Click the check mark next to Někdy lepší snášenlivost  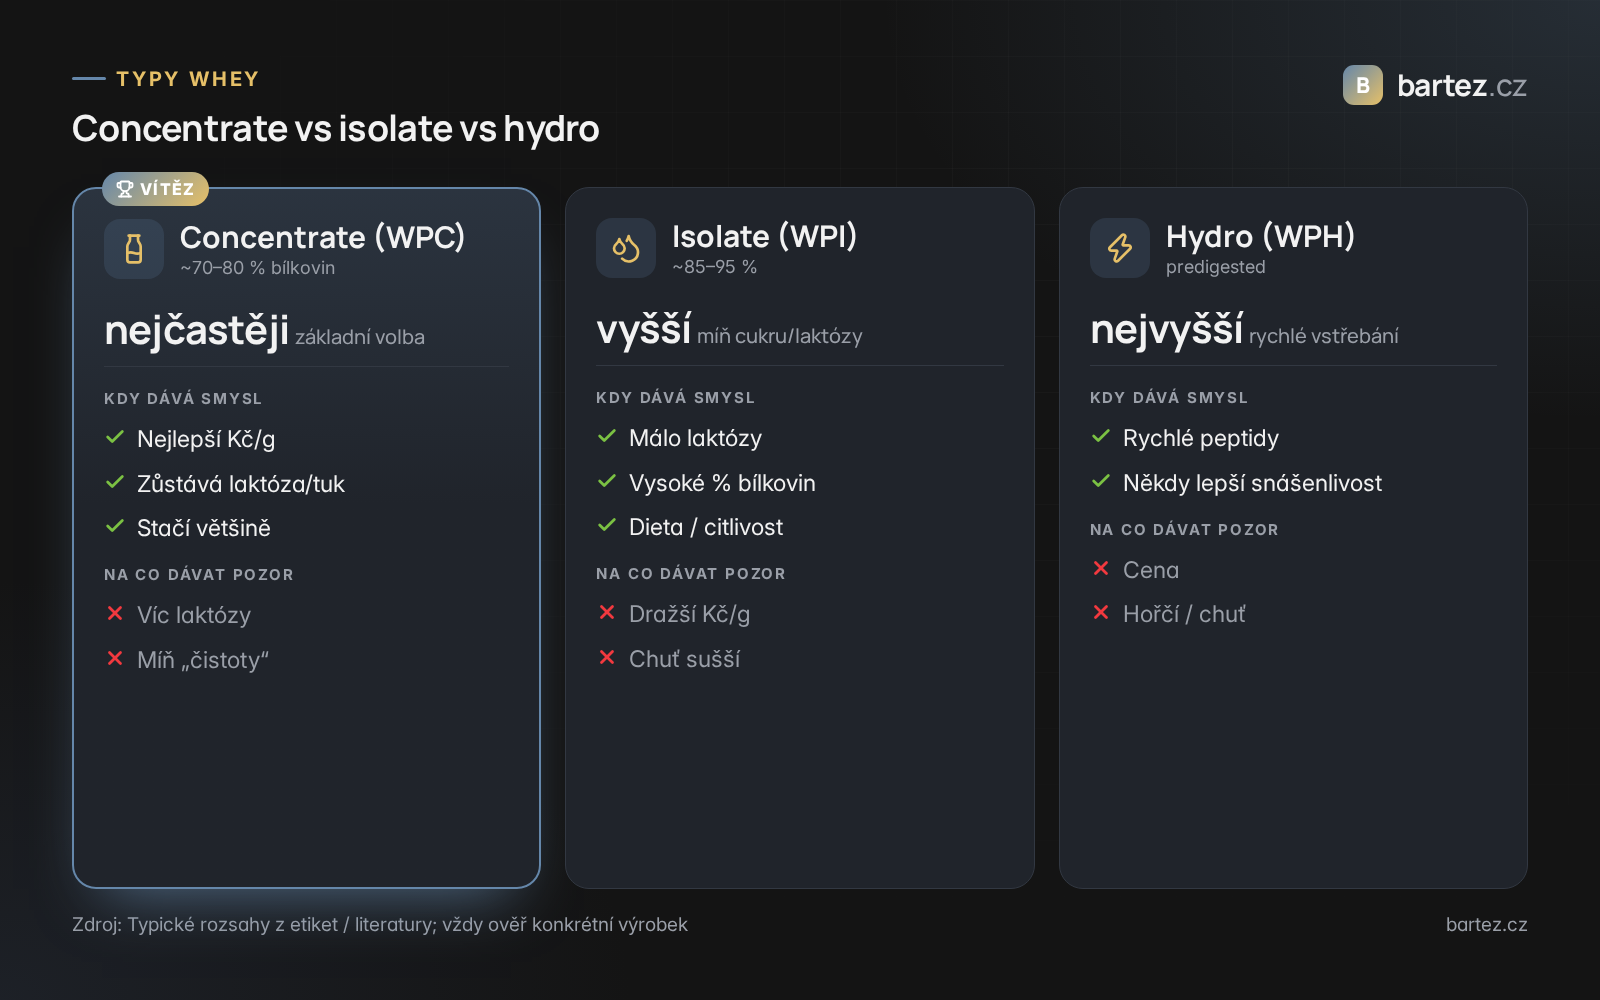1101,481
